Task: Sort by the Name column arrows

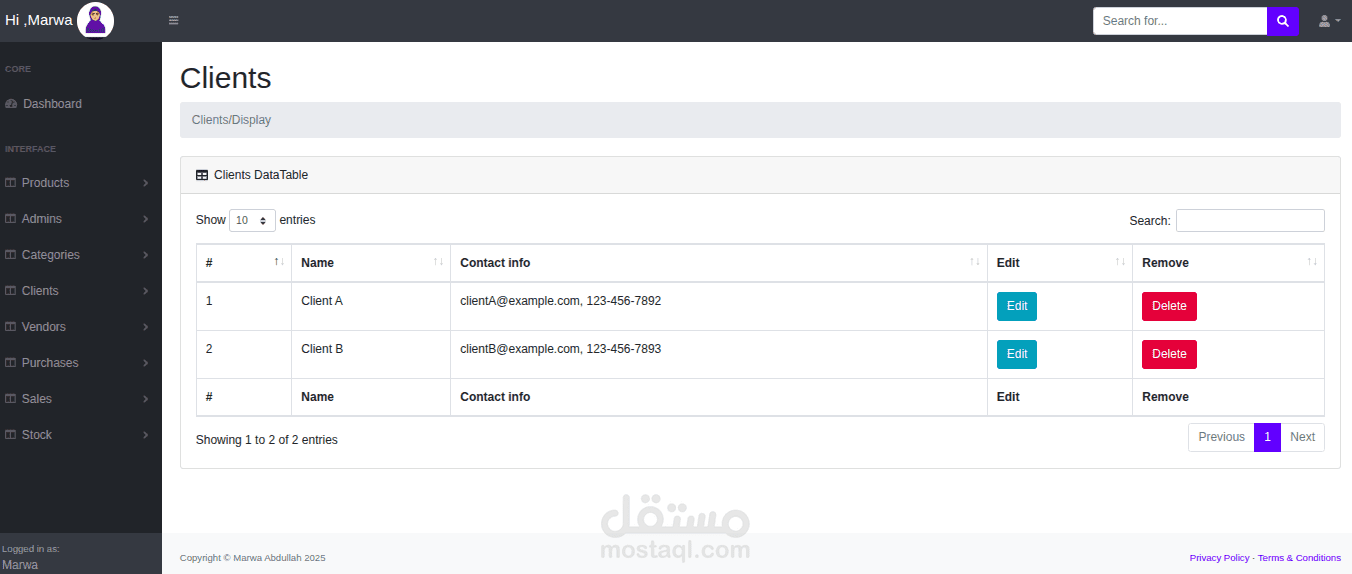Action: [x=439, y=262]
